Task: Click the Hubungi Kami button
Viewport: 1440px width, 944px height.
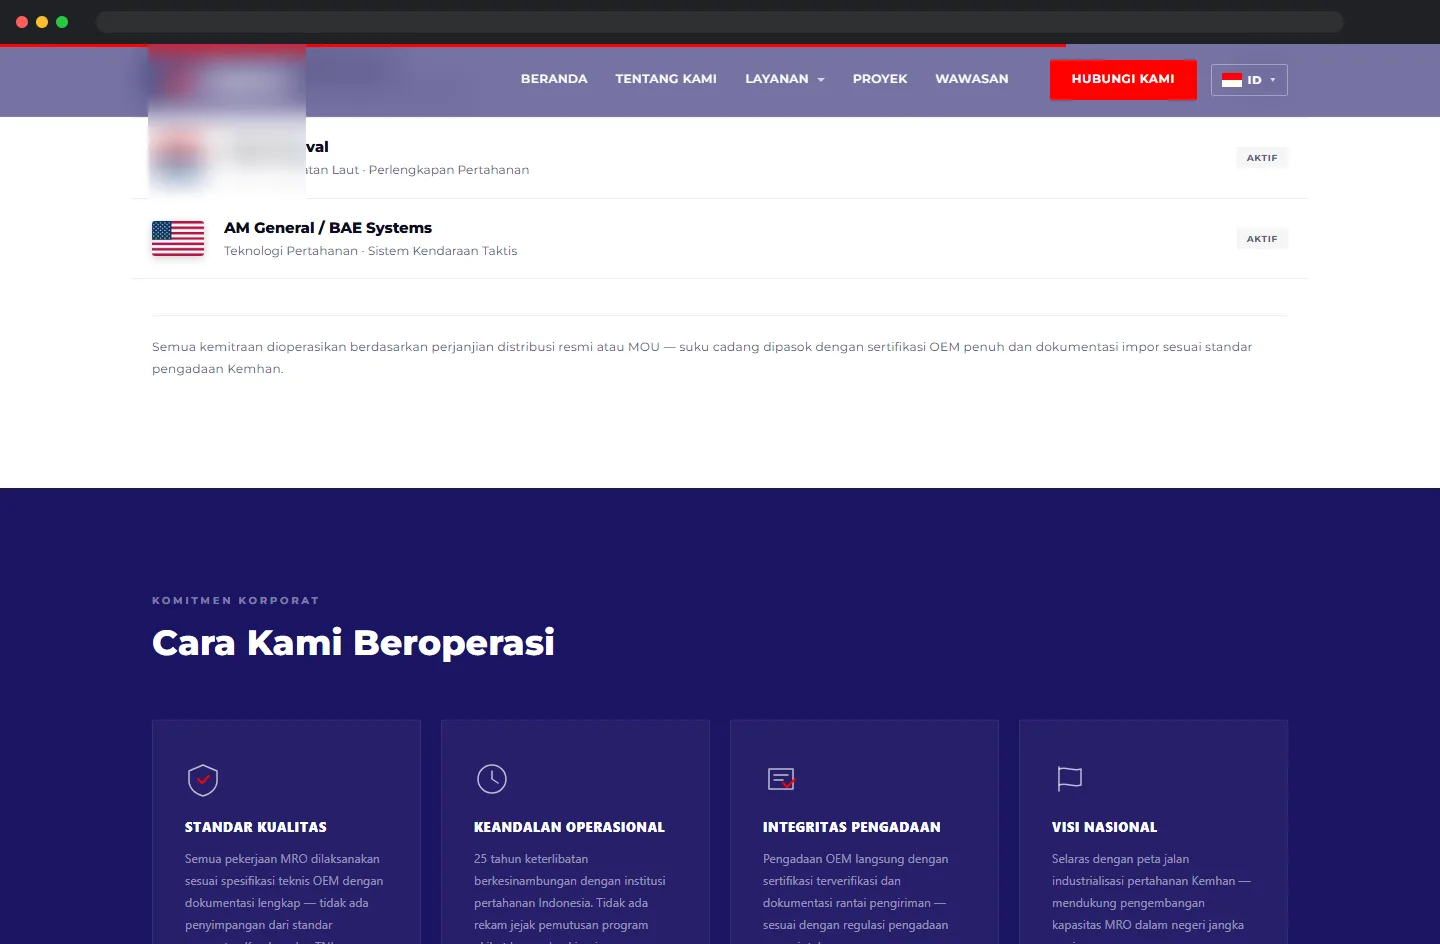Action: tap(1123, 79)
